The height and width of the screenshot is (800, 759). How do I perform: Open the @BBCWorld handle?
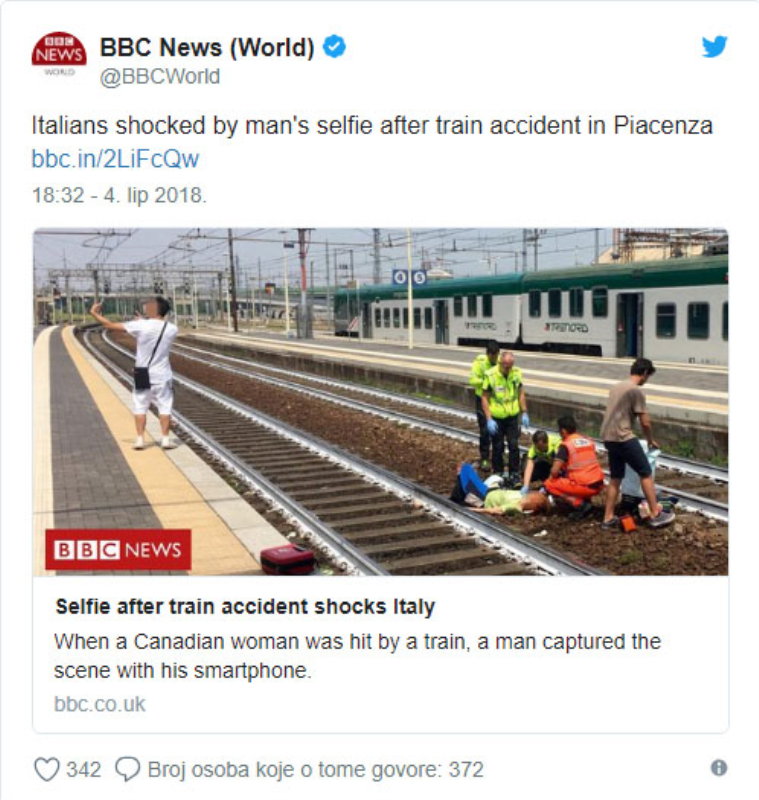point(160,77)
